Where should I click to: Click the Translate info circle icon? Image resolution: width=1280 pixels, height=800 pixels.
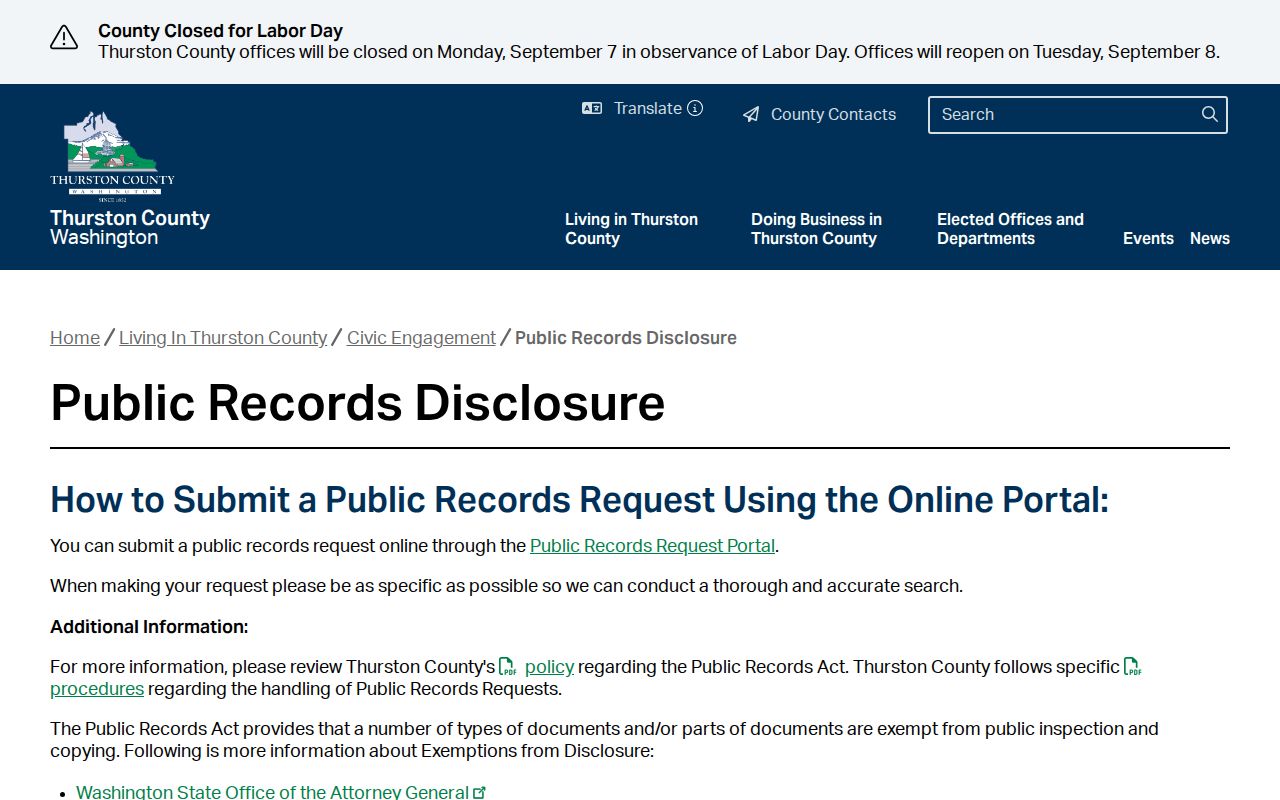695,108
